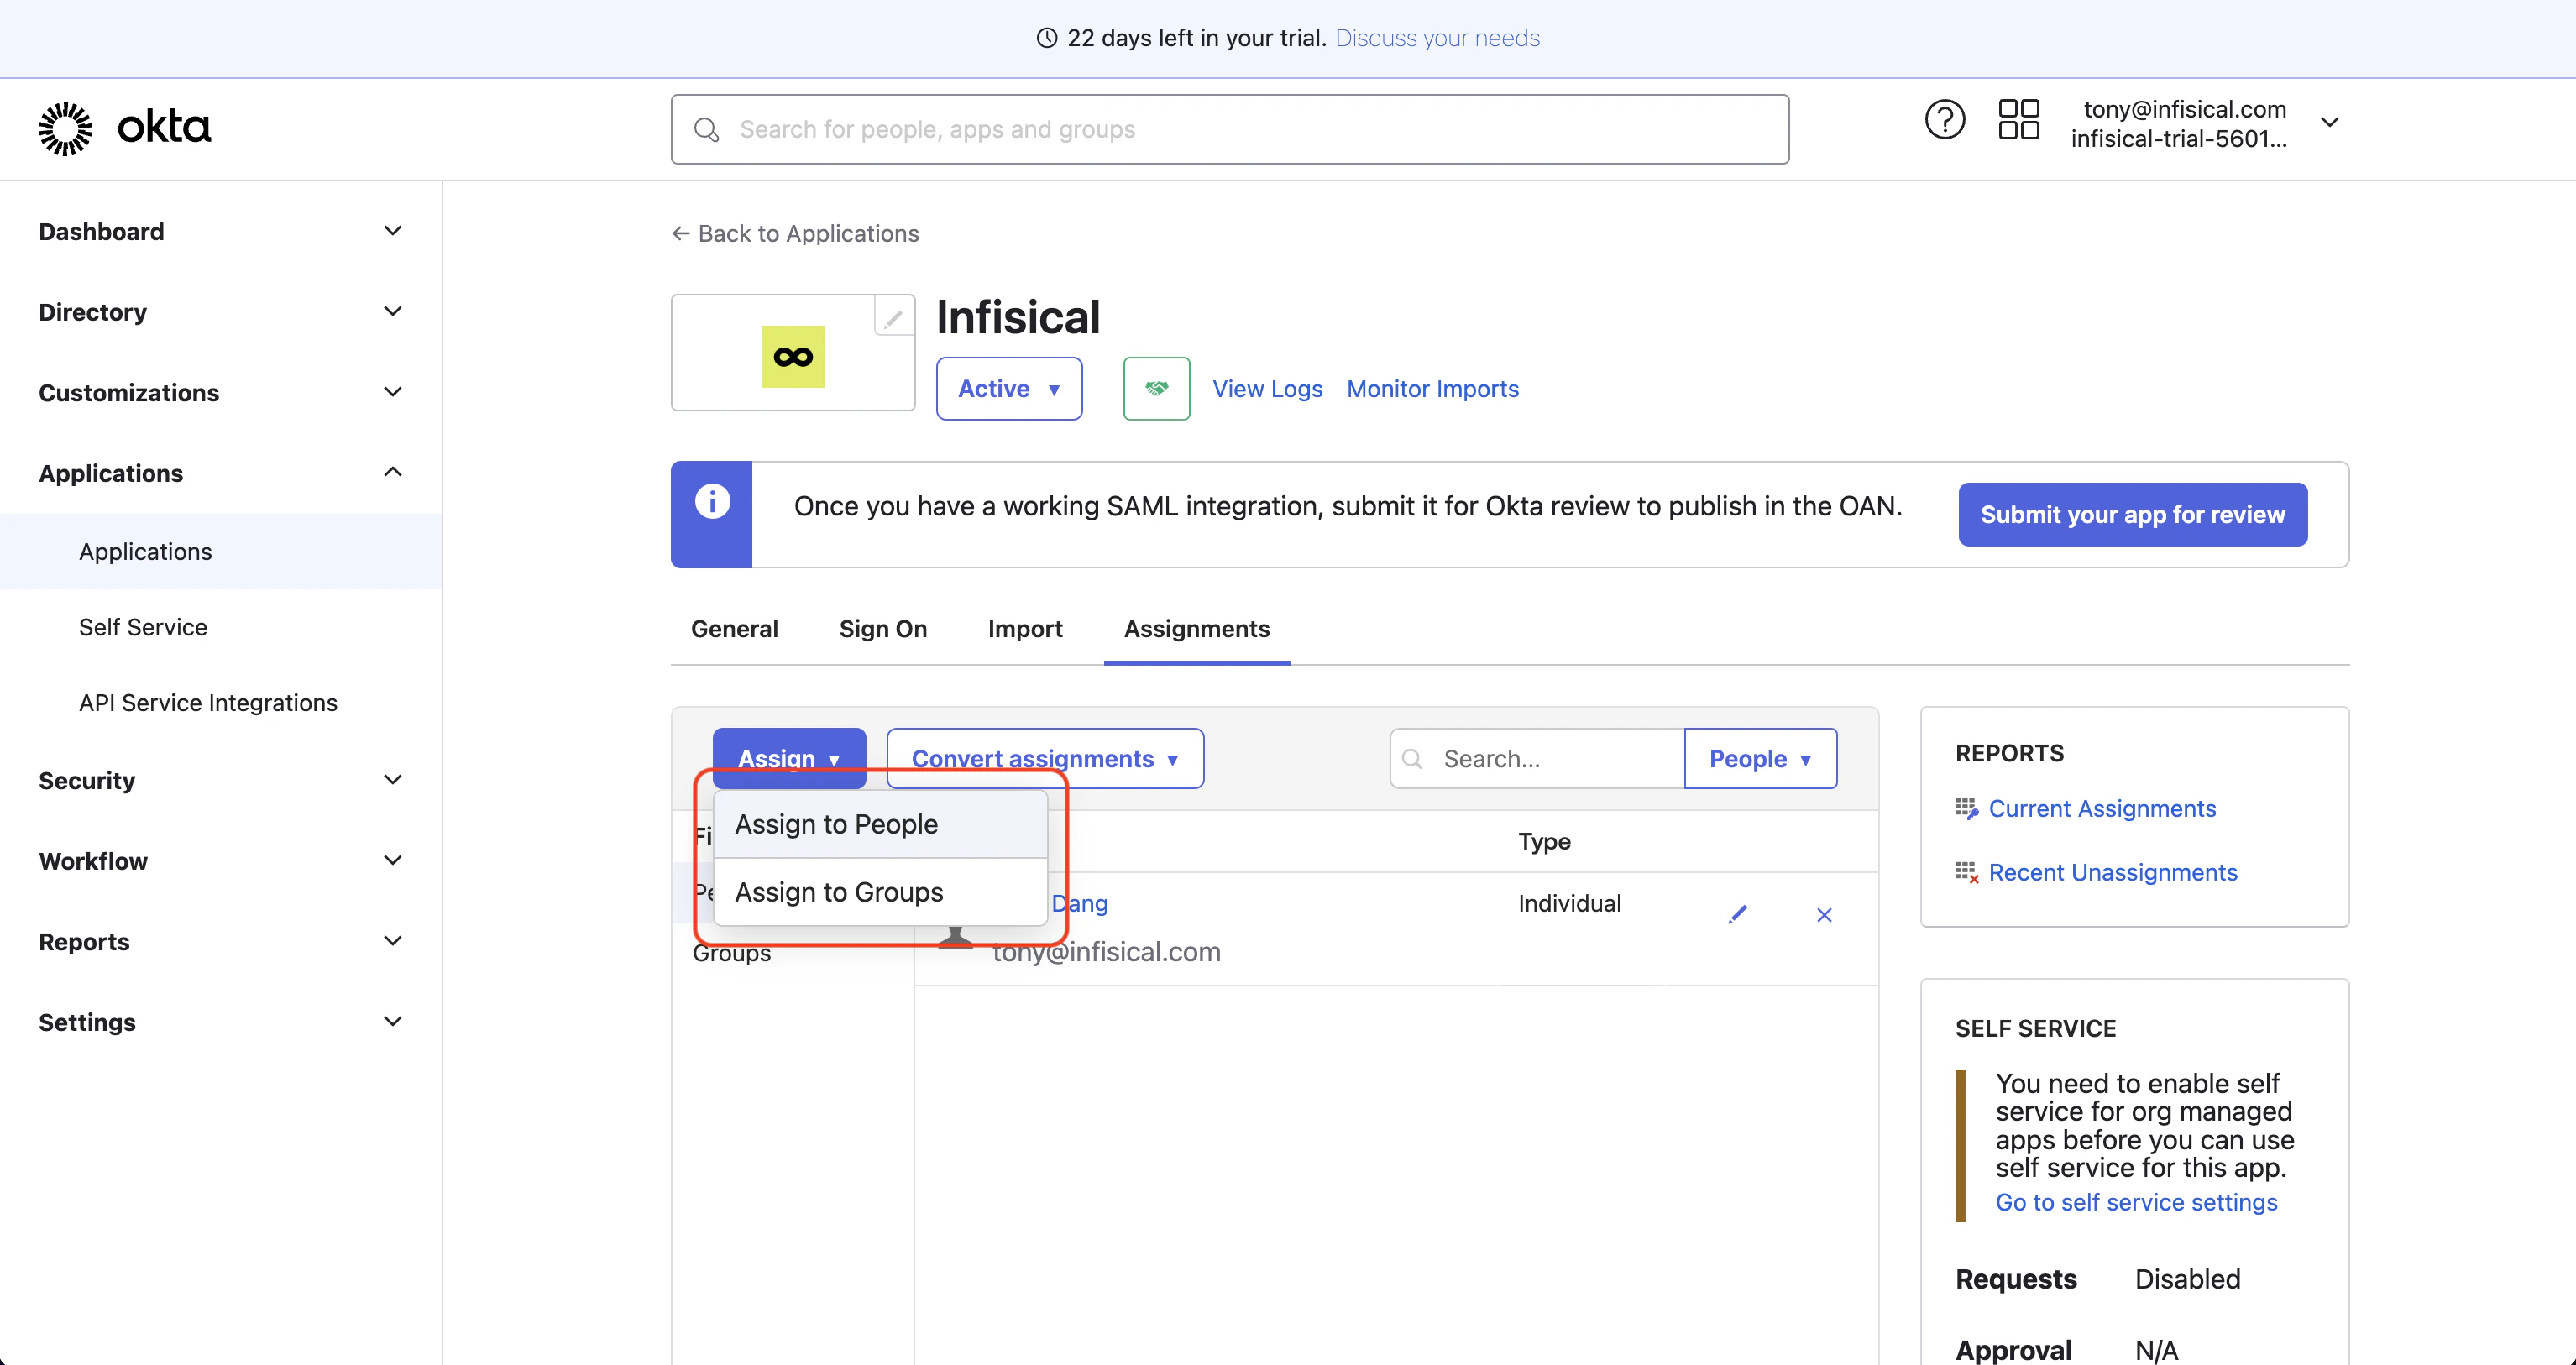Click the SELF SERVICE panel heading
Image resolution: width=2576 pixels, height=1365 pixels.
2035,1029
